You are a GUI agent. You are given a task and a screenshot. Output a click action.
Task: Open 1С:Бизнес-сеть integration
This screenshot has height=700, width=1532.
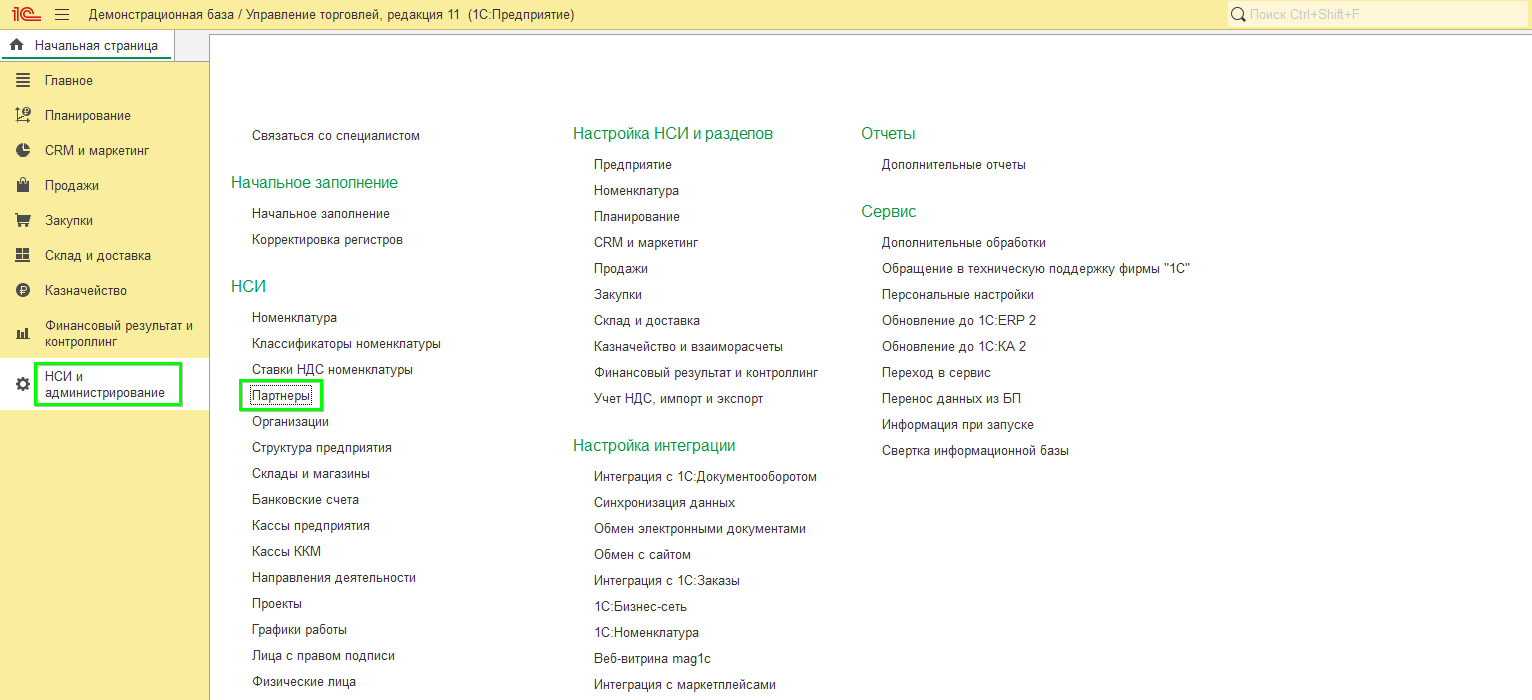pyautogui.click(x=640, y=606)
